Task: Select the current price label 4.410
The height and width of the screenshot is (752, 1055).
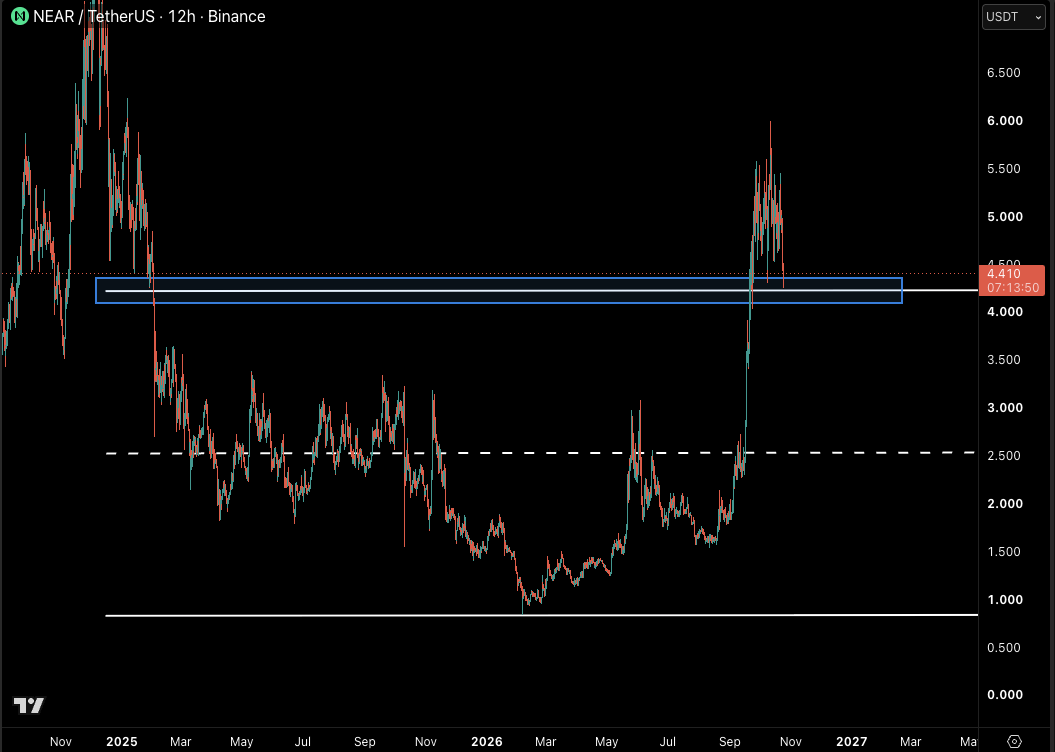Action: pos(1005,274)
